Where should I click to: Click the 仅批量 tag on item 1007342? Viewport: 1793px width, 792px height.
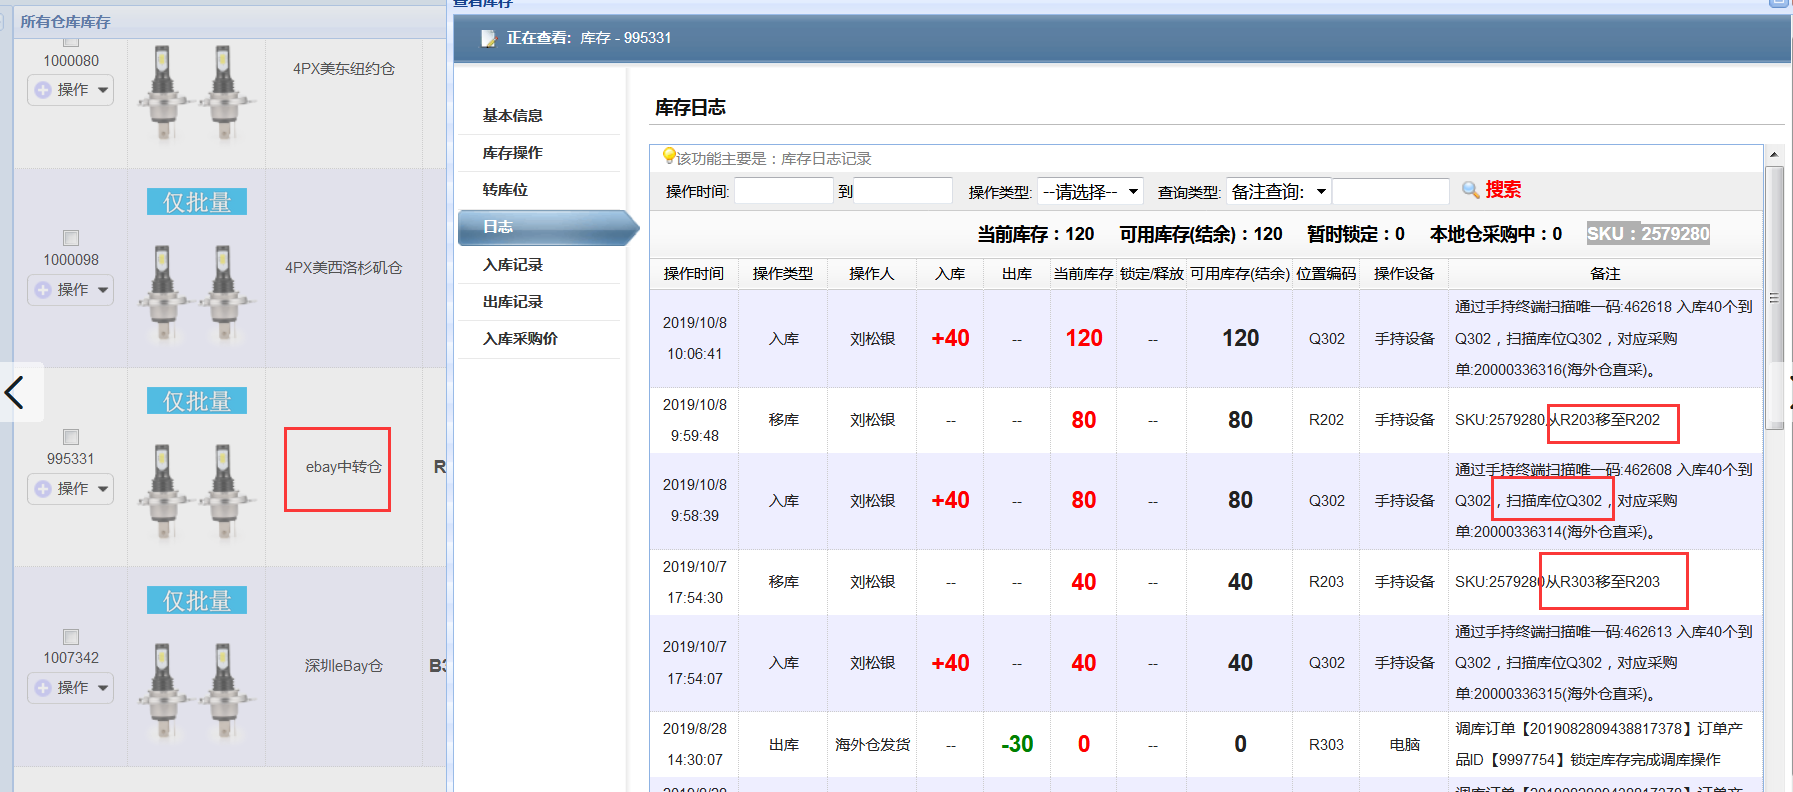(197, 600)
